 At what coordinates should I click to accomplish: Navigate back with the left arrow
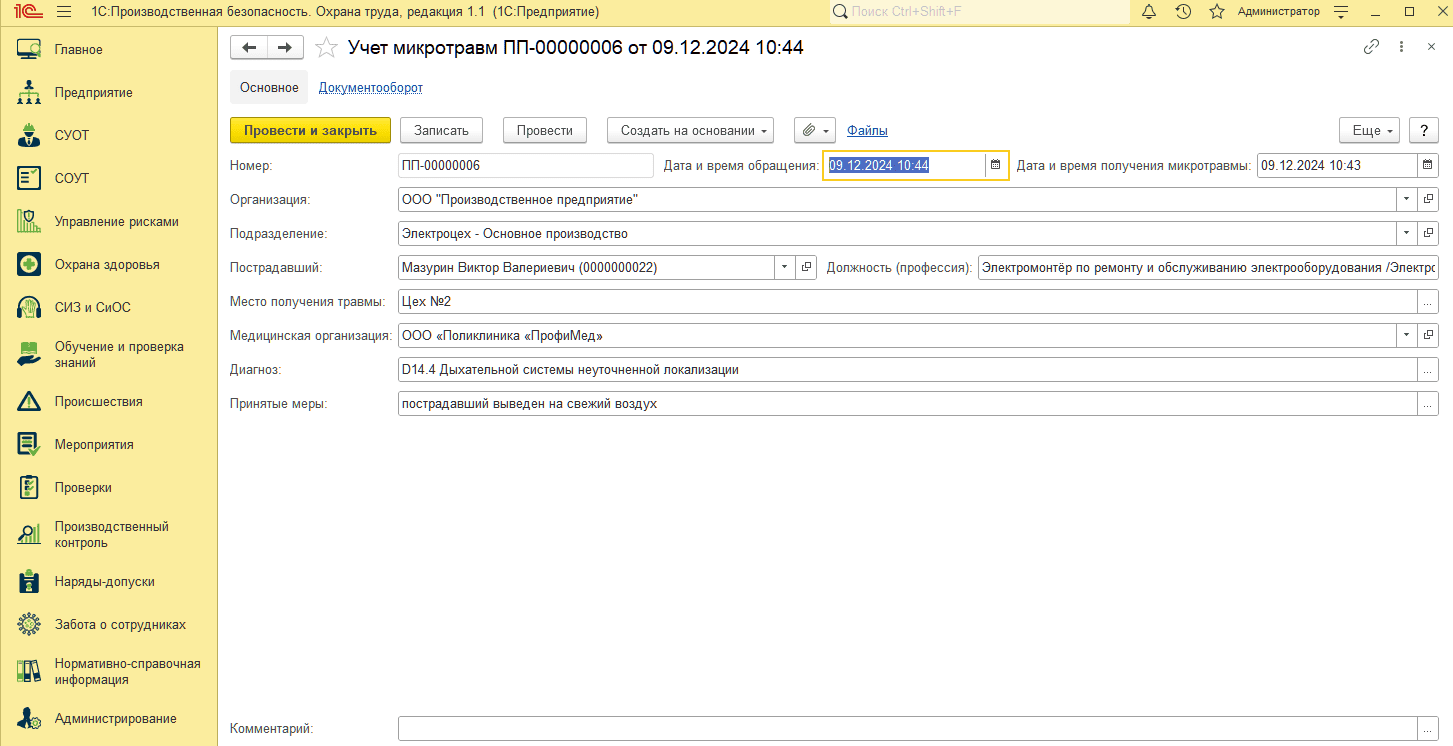pyautogui.click(x=249, y=48)
